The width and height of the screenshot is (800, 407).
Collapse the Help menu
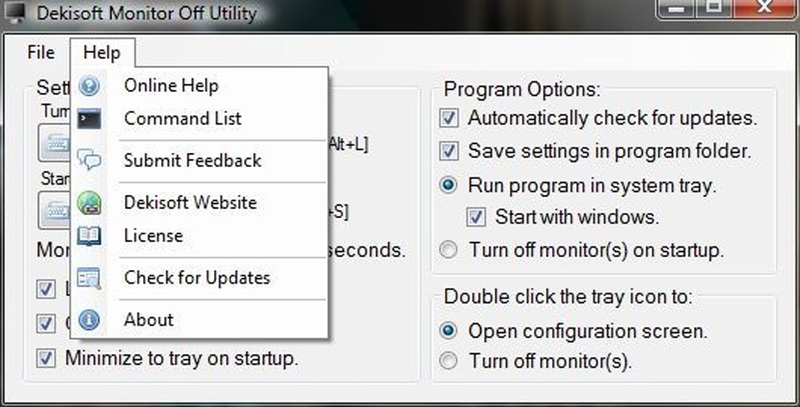coord(102,53)
